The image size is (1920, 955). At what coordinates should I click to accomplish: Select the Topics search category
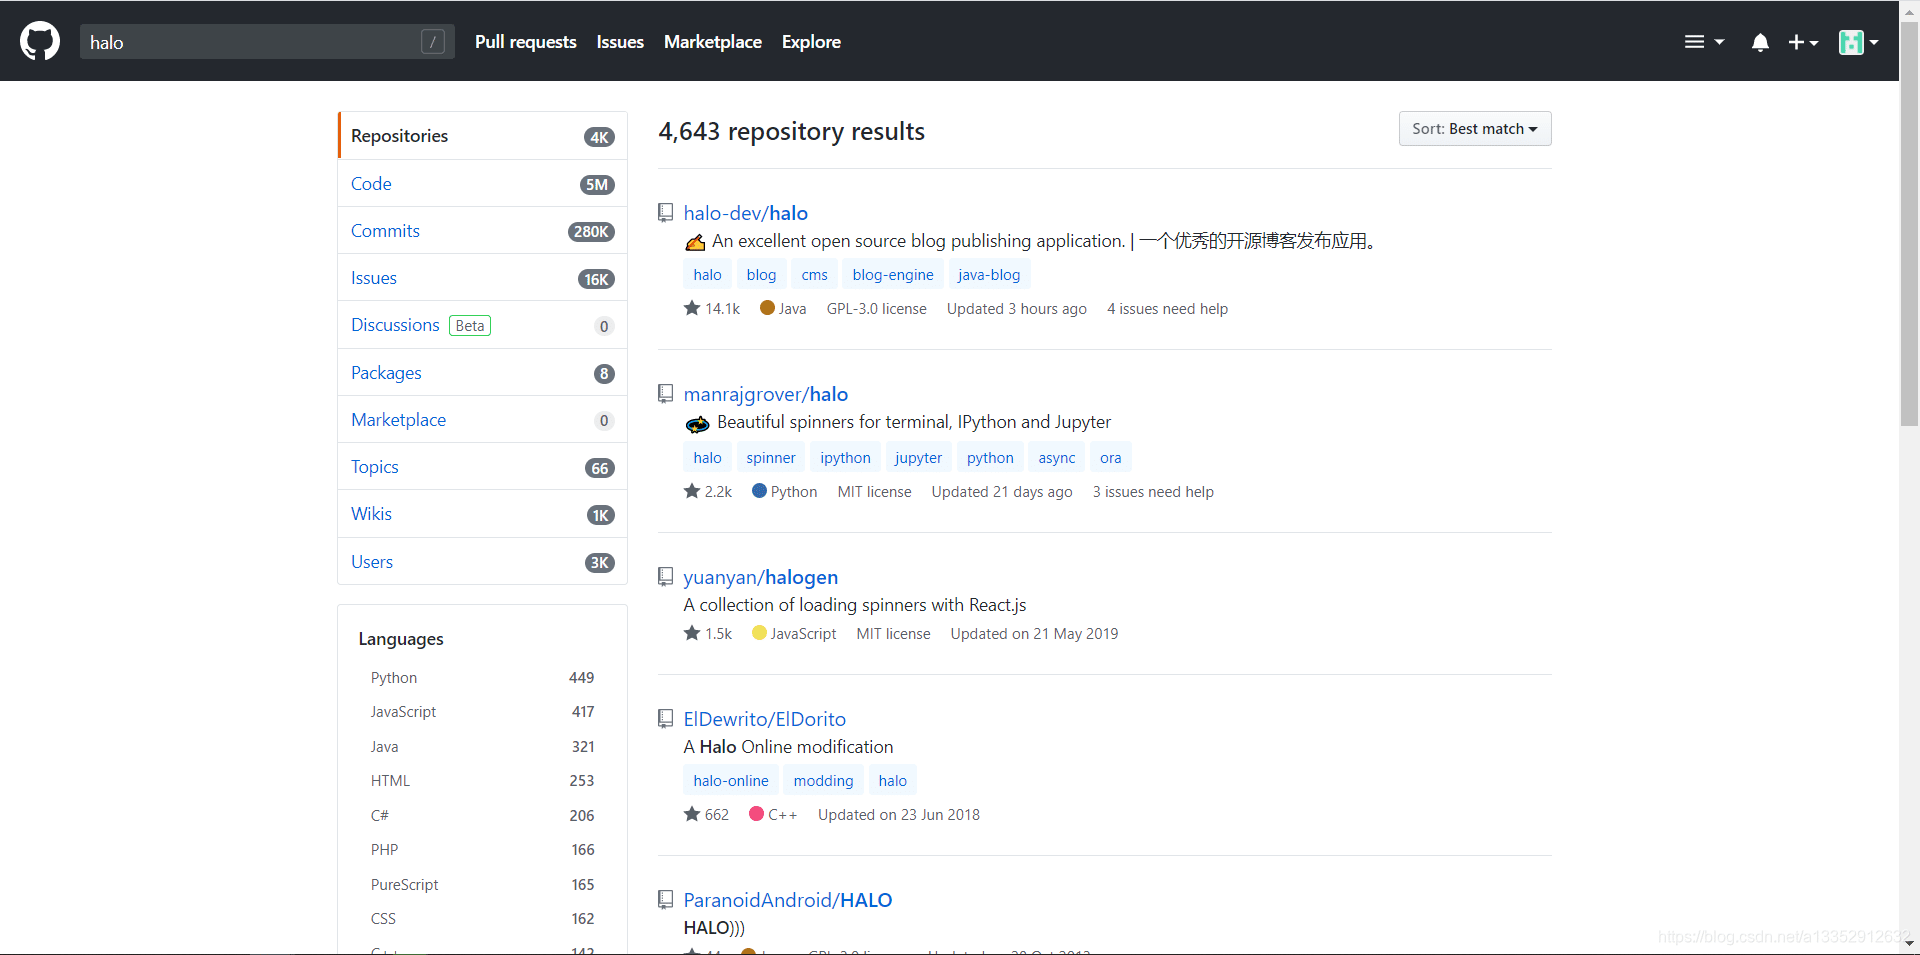[x=483, y=467]
